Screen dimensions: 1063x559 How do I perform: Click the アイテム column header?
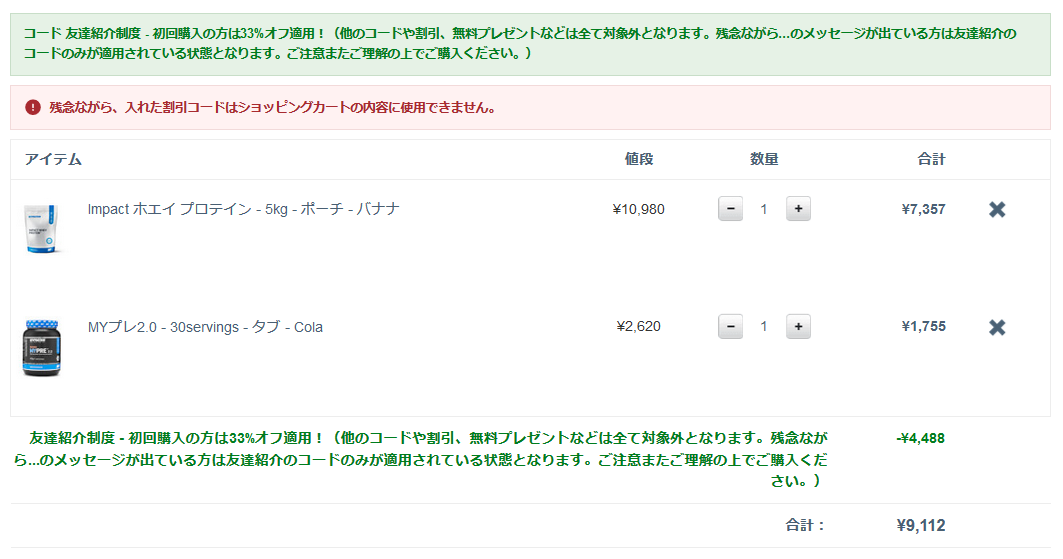[x=53, y=159]
